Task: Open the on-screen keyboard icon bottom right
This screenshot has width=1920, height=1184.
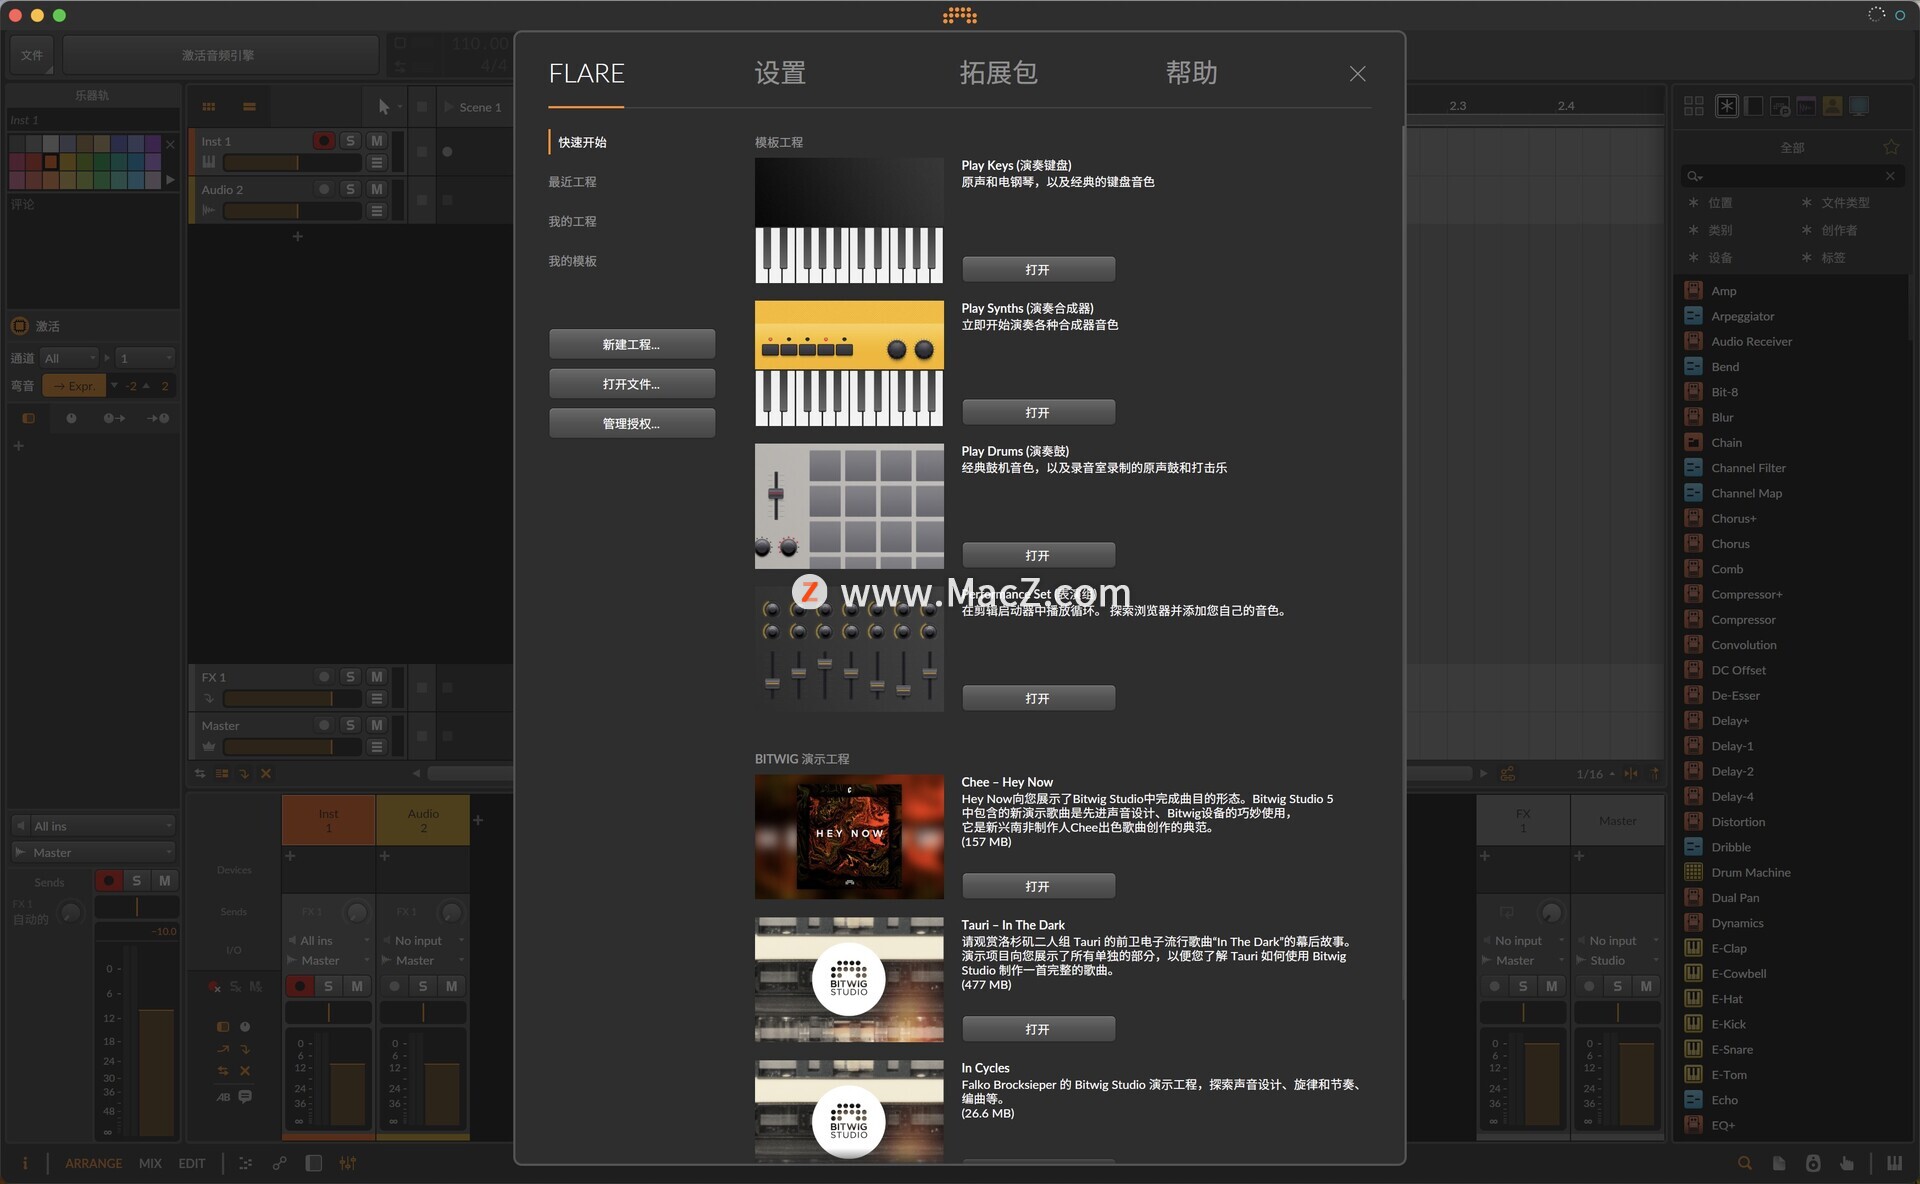Action: click(1894, 1163)
